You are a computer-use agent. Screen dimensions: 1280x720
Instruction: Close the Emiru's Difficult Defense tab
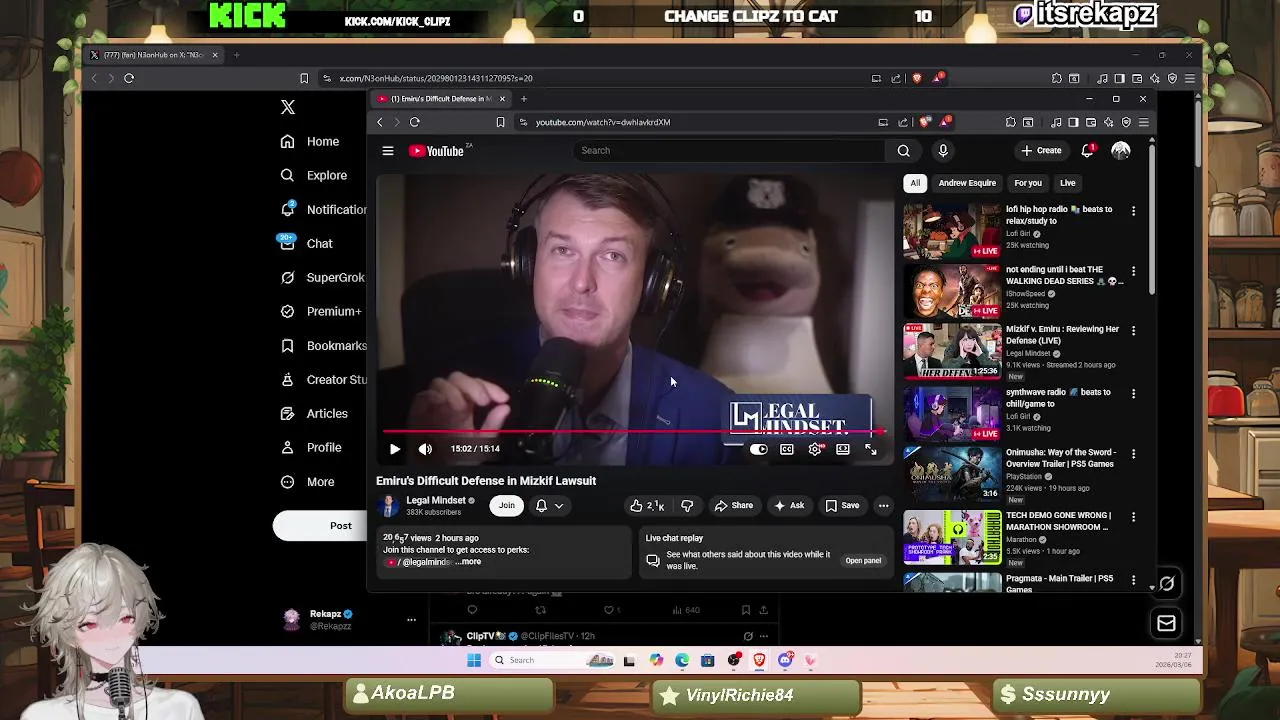tap(502, 99)
